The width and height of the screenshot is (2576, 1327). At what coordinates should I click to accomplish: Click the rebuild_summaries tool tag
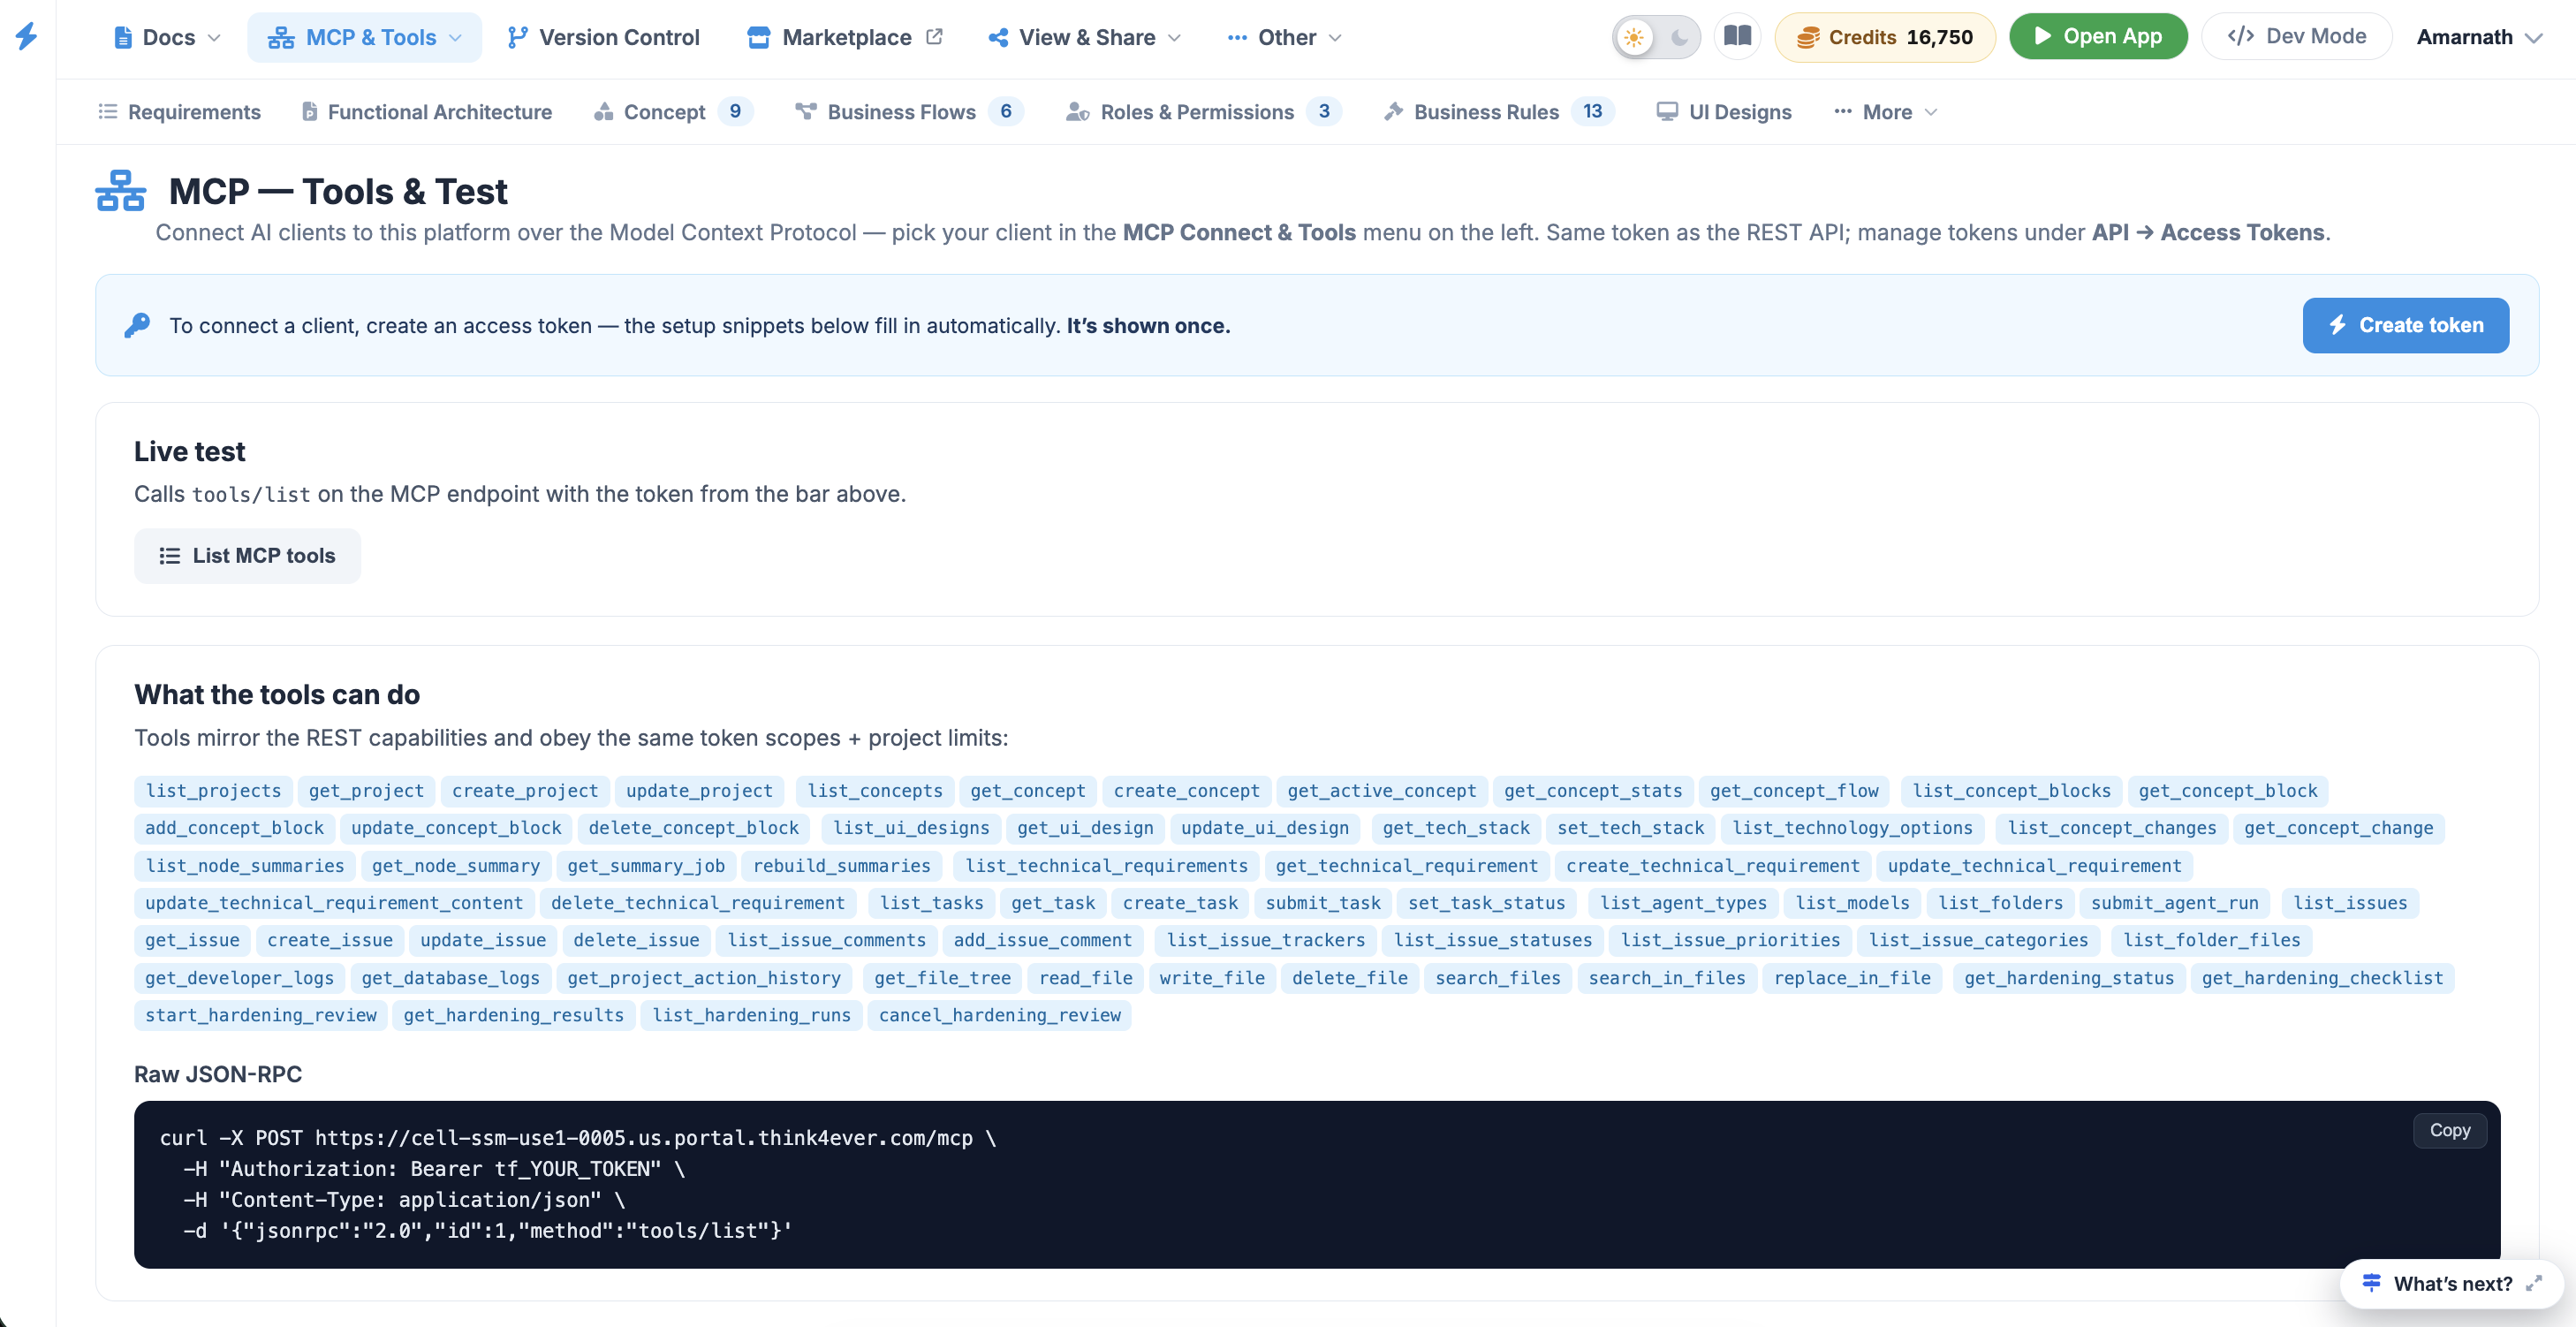point(841,866)
